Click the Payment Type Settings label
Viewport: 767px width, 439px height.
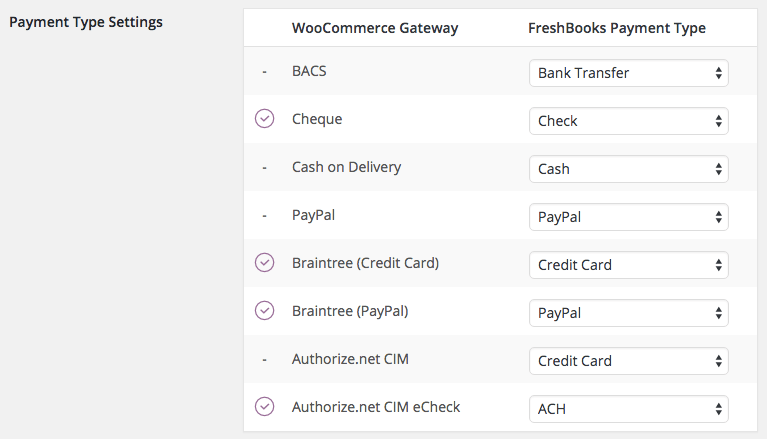tap(86, 22)
